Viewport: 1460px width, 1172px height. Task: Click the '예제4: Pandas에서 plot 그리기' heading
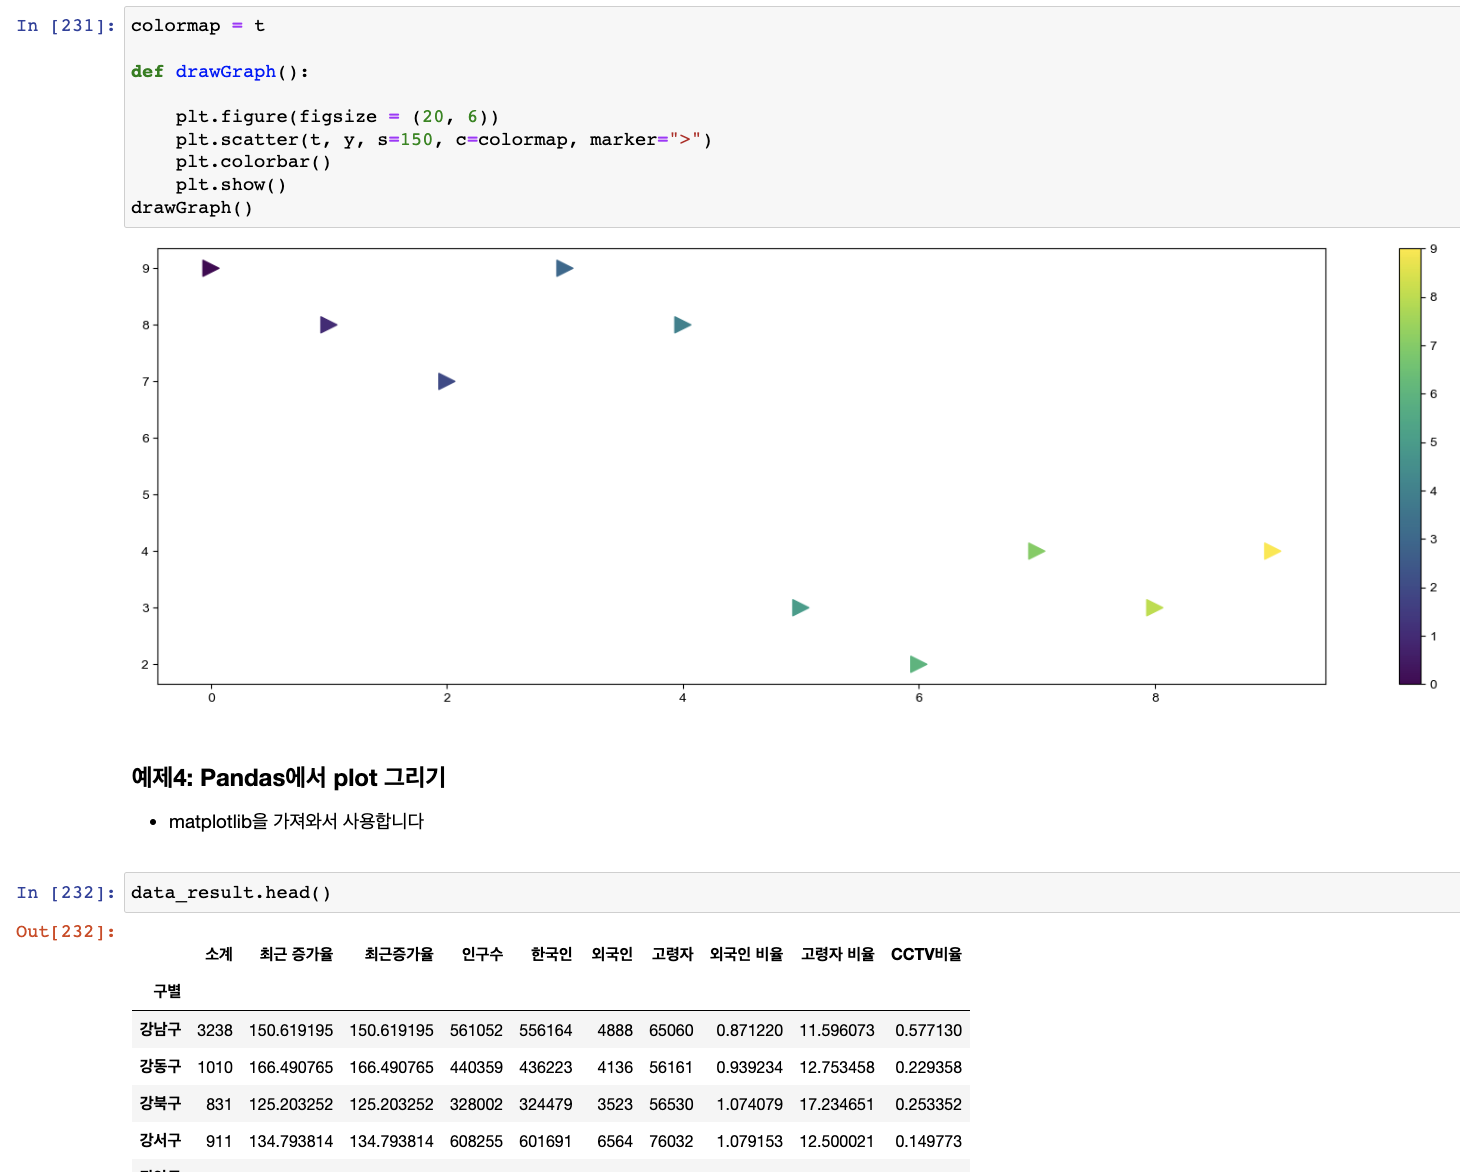coord(288,777)
